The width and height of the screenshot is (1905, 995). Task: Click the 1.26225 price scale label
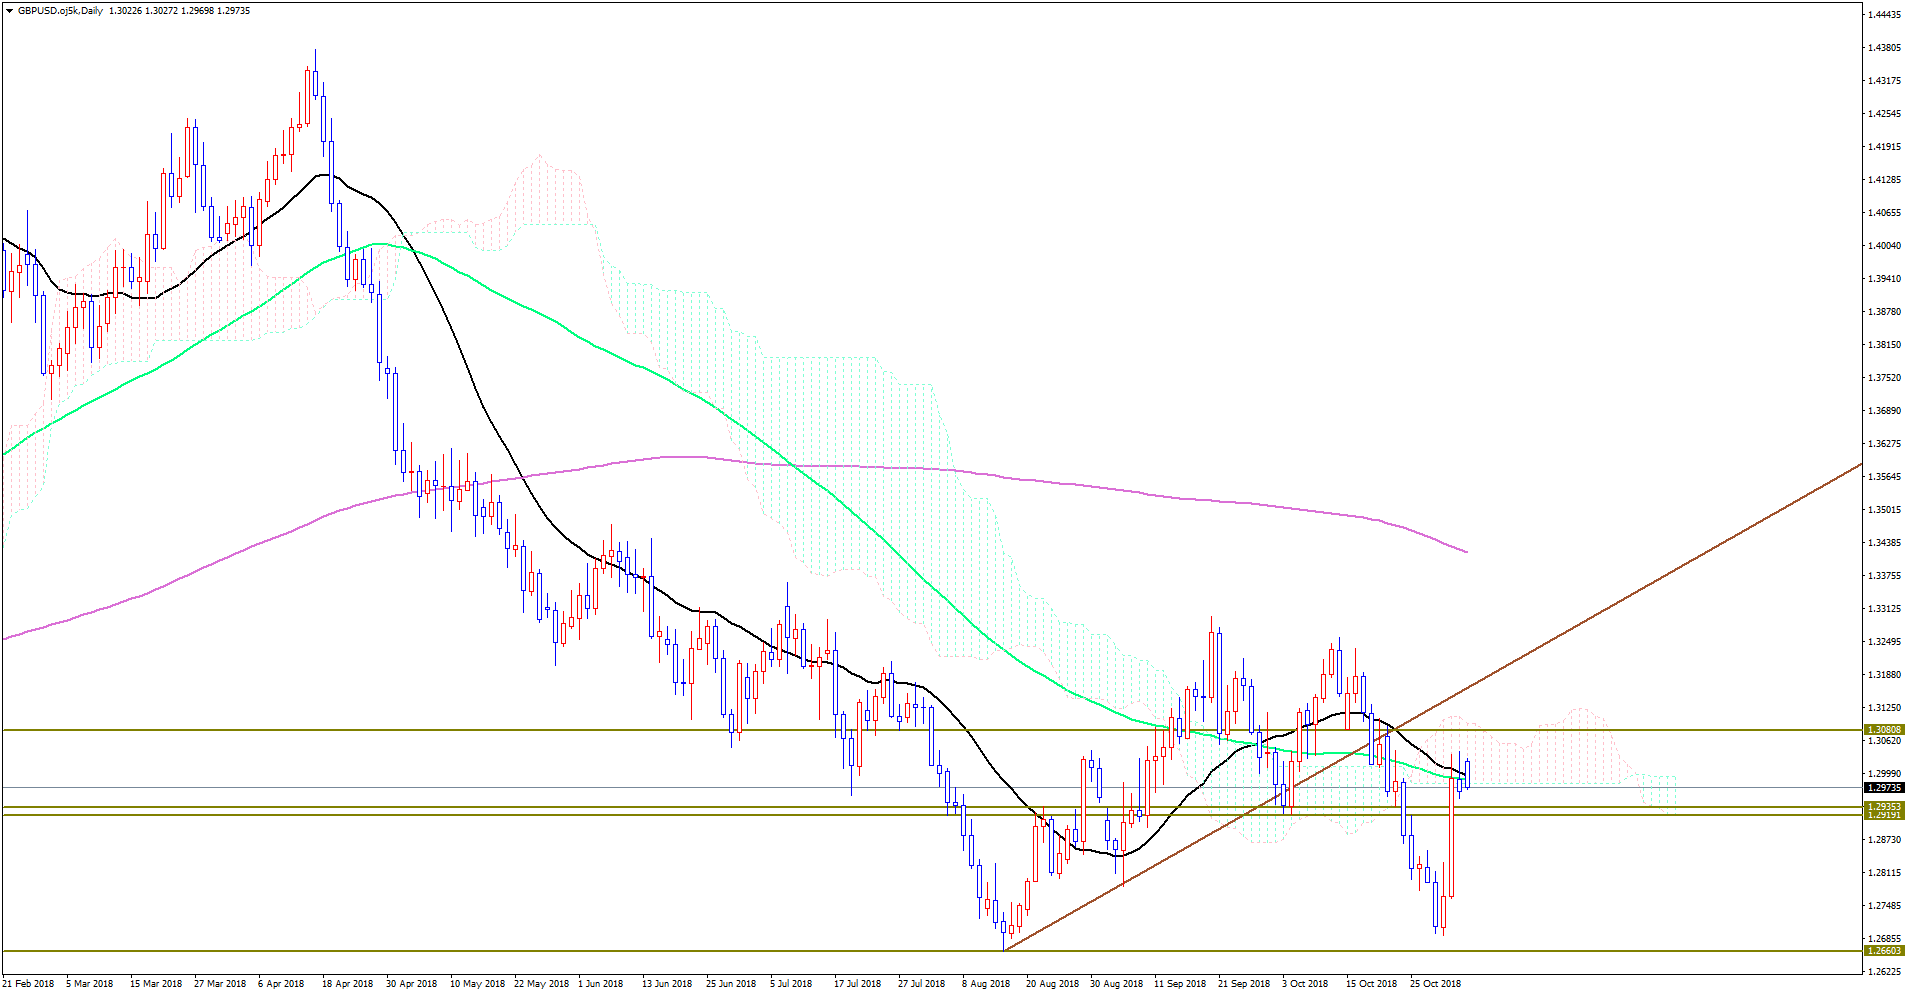point(1885,971)
